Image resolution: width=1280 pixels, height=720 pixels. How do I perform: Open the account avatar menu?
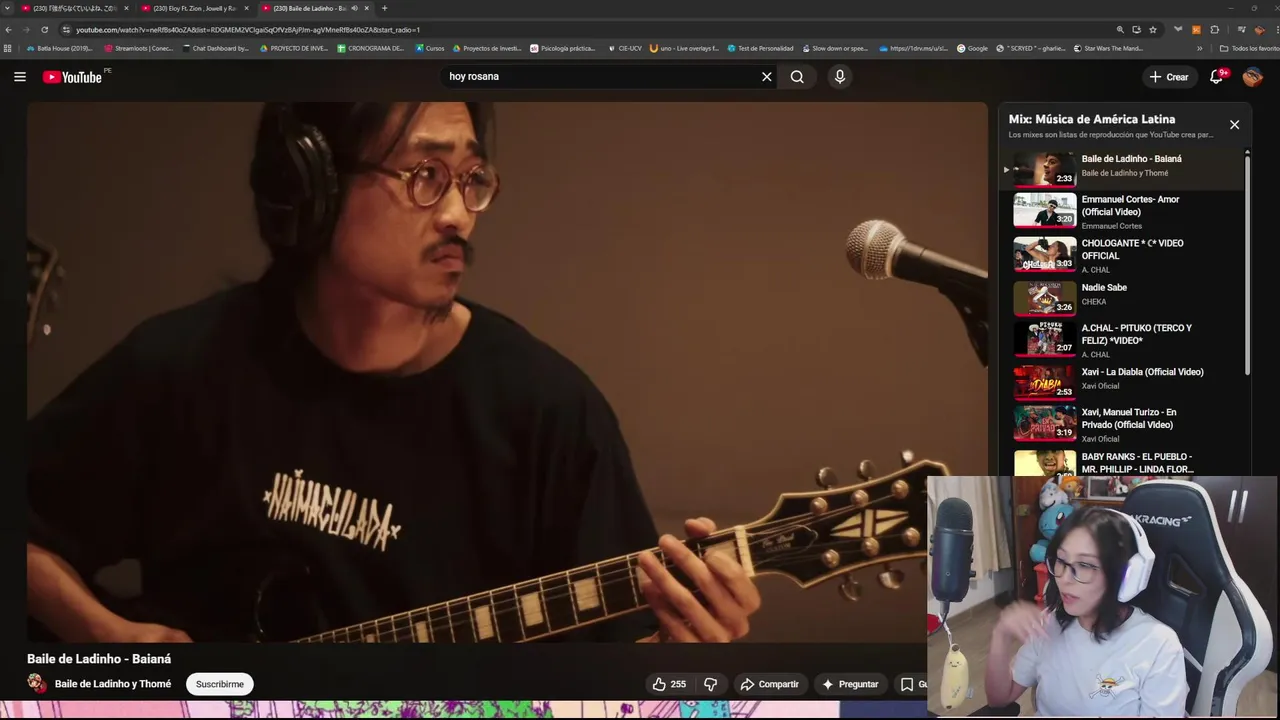(x=1252, y=77)
